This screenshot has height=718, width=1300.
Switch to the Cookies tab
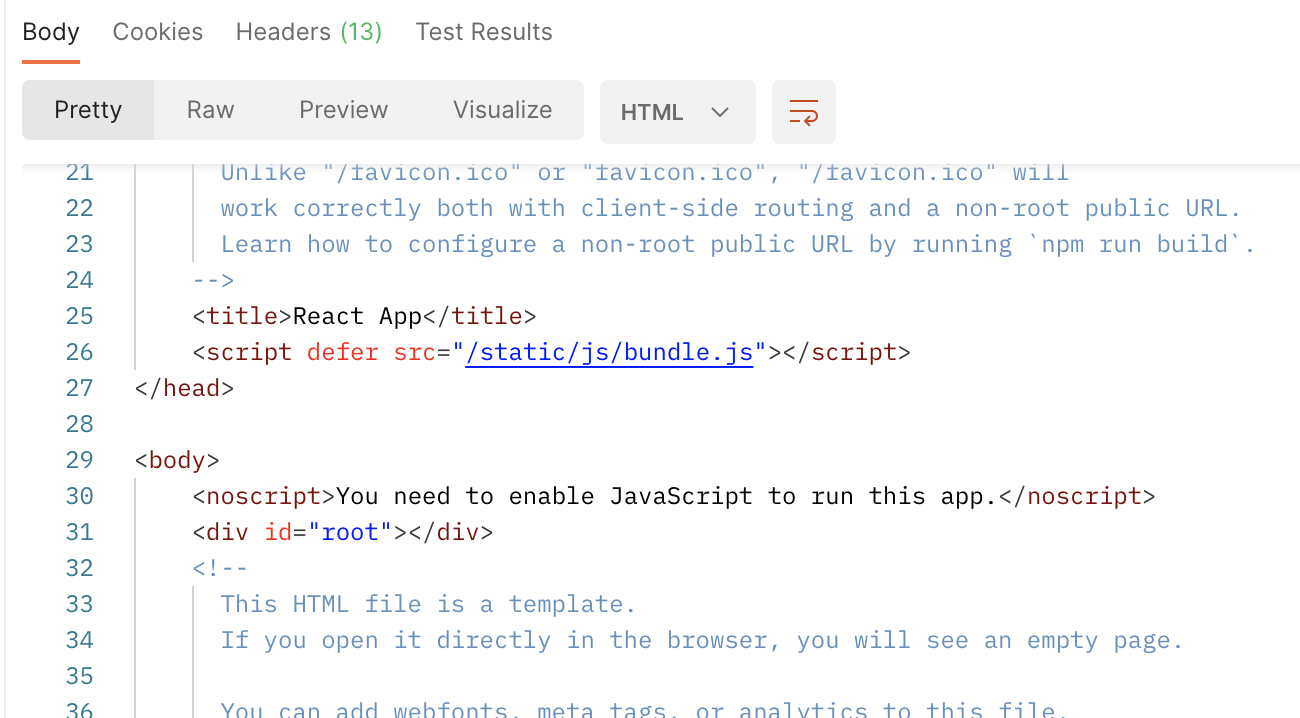click(x=158, y=32)
